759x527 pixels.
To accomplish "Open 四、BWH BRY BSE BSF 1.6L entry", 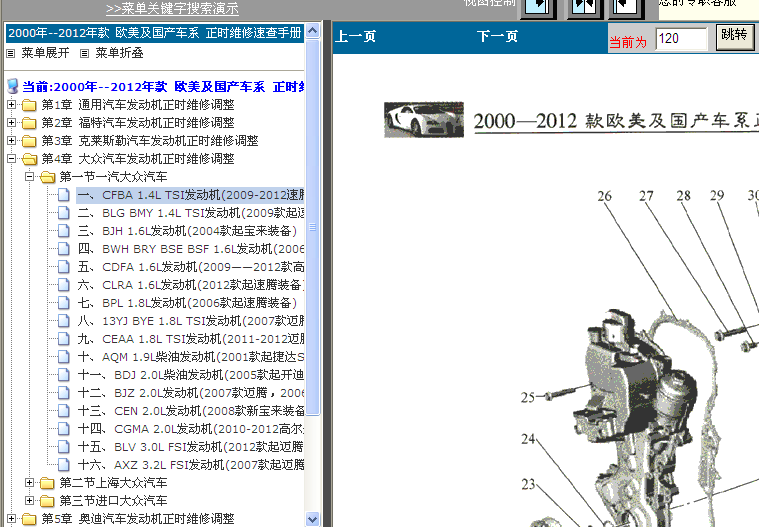I will click(190, 249).
